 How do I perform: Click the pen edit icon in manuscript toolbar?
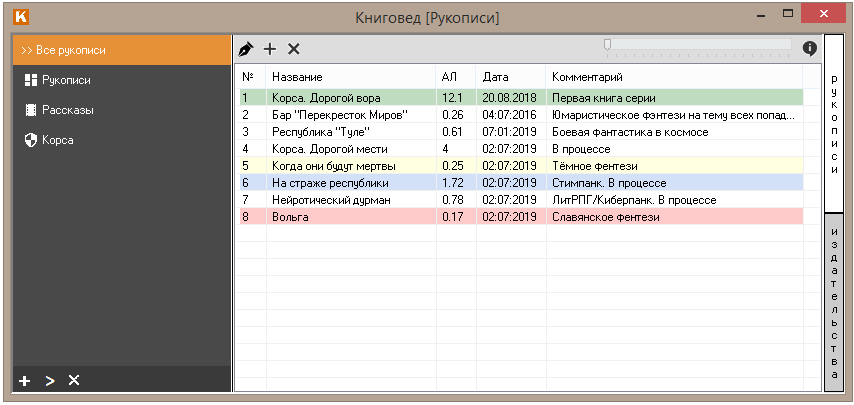pos(246,49)
